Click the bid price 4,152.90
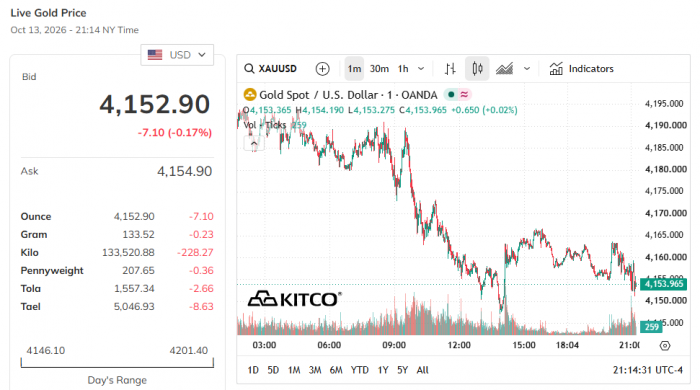The width and height of the screenshot is (700, 390). coord(154,104)
